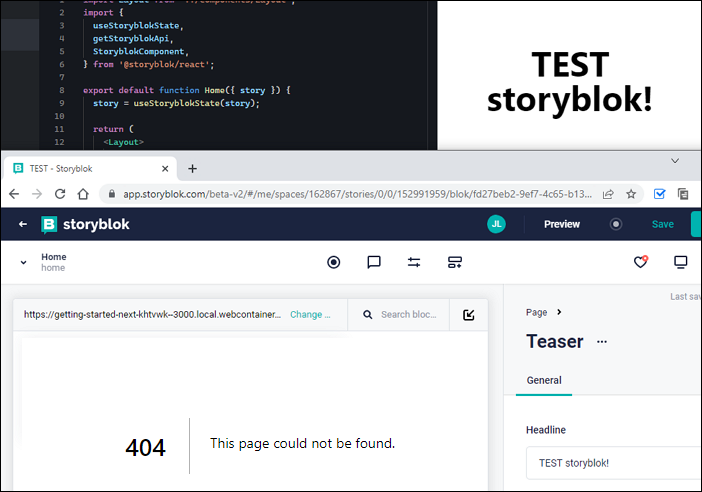702x492 pixels.
Task: Click the Headline field label
Action: pos(546,430)
